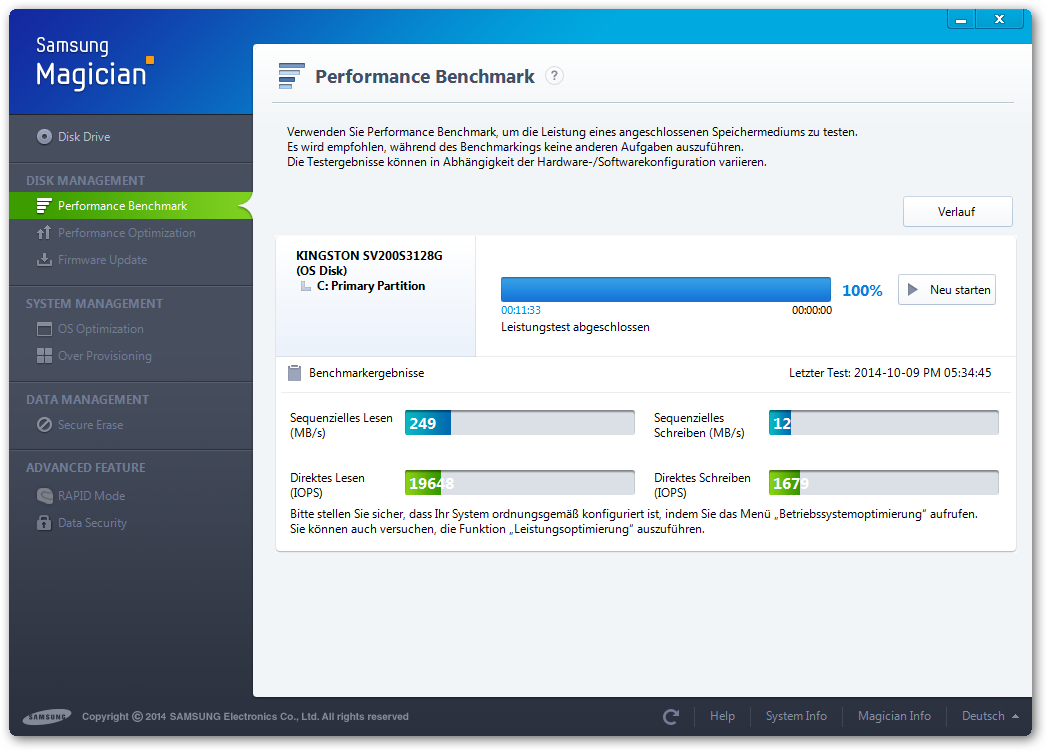Click the elapsed time 00:11:33
The image size is (1047, 751).
pos(521,310)
